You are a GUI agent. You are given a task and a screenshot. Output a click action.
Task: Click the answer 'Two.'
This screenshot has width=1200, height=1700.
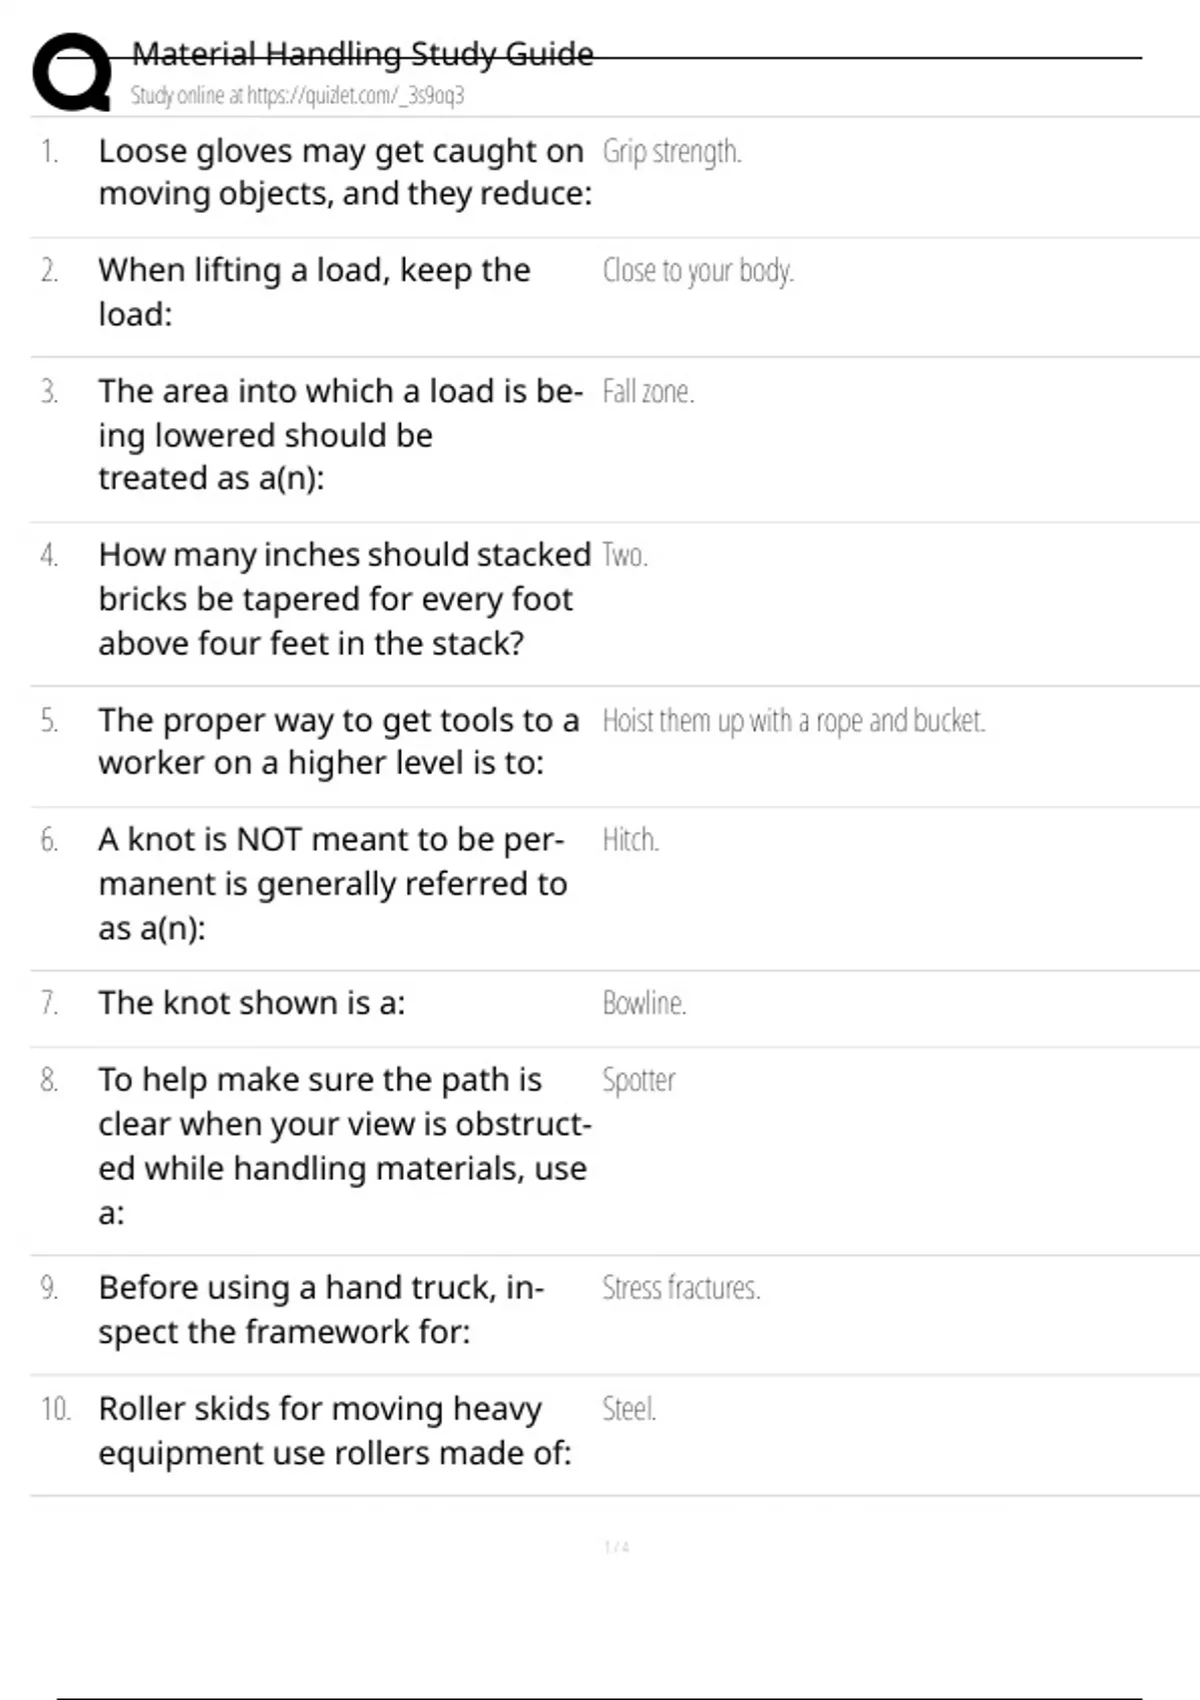(x=624, y=555)
